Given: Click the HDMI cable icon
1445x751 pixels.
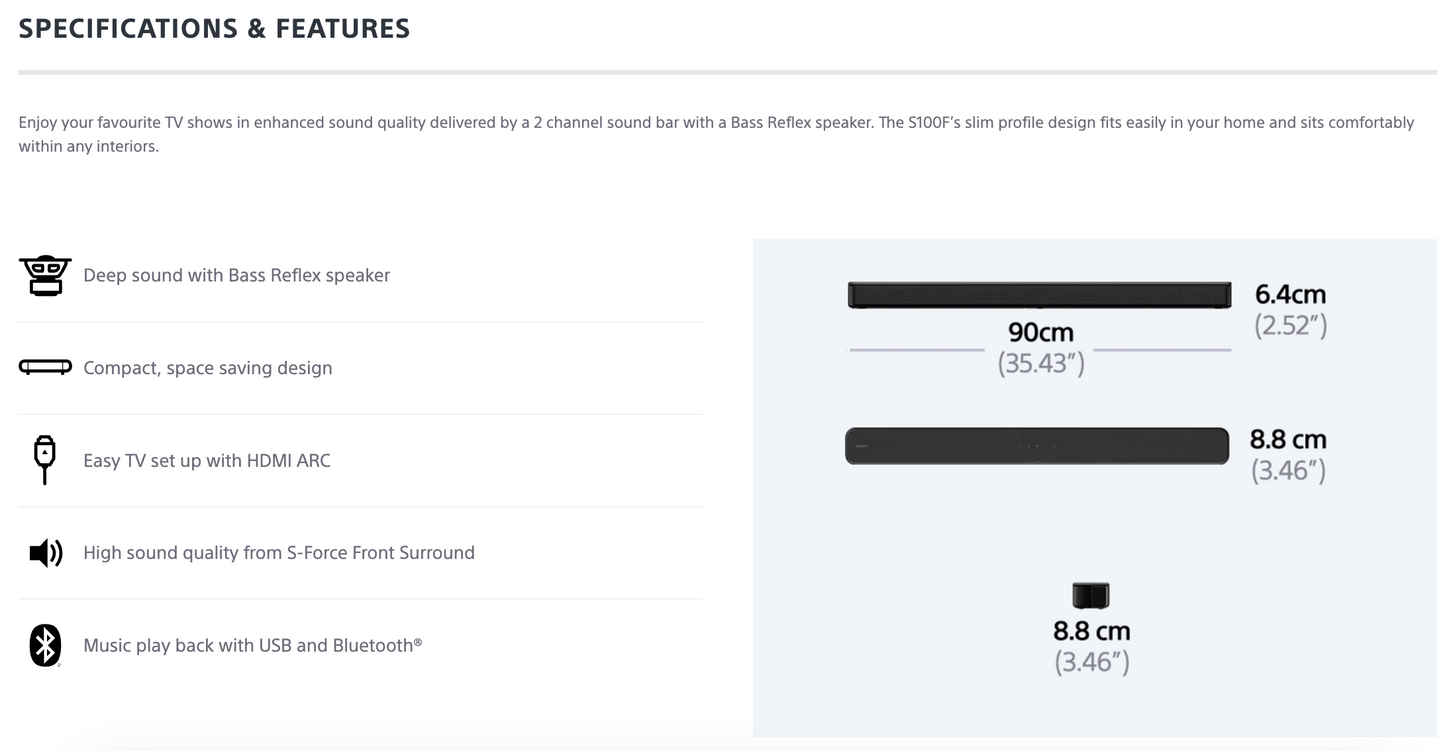Looking at the screenshot, I should point(45,460).
